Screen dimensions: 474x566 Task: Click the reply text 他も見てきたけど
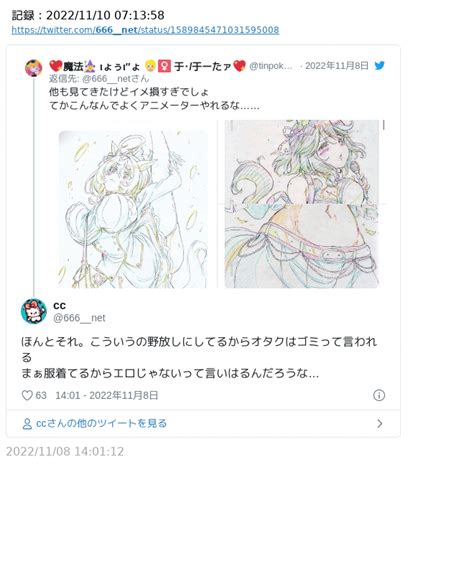pyautogui.click(x=84, y=92)
